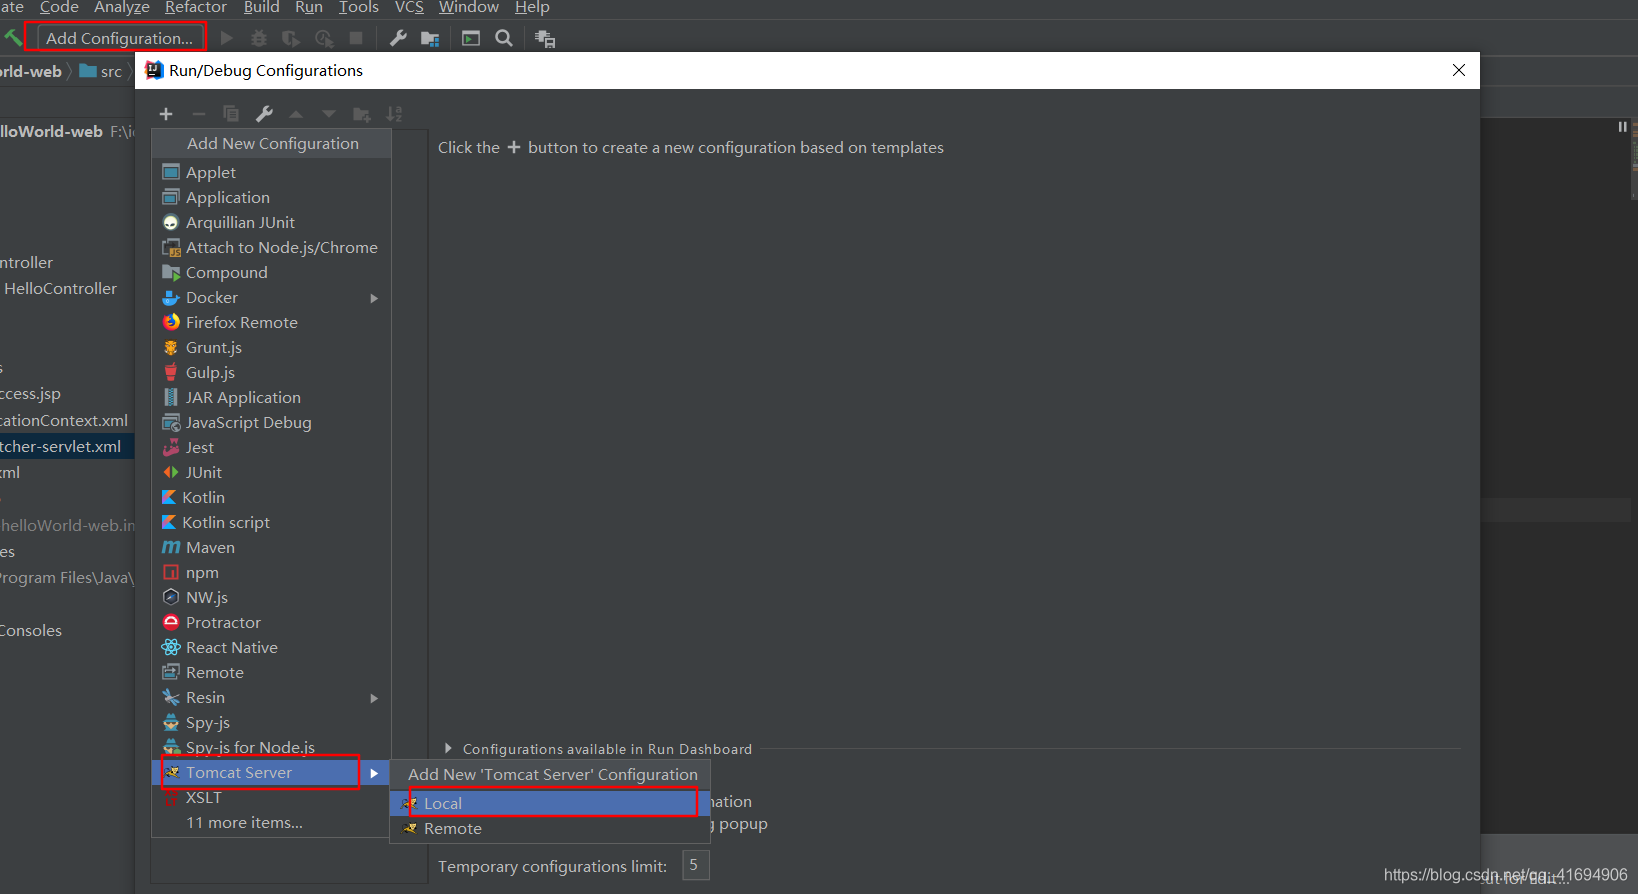Click Edit Templates wrench icon in dialog
This screenshot has width=1638, height=894.
click(x=264, y=114)
